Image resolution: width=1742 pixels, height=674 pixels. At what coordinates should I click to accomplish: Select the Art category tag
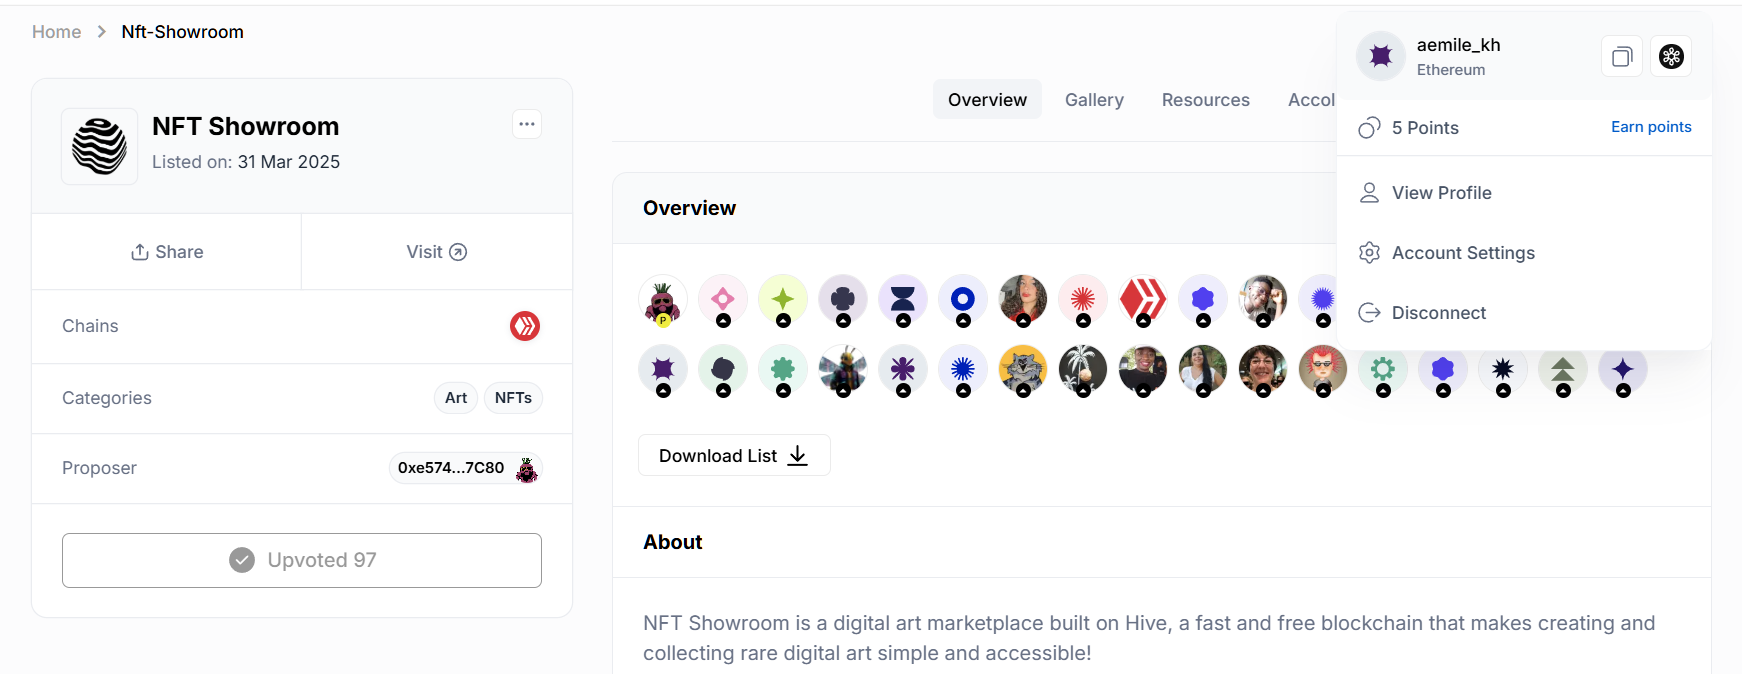tap(456, 398)
